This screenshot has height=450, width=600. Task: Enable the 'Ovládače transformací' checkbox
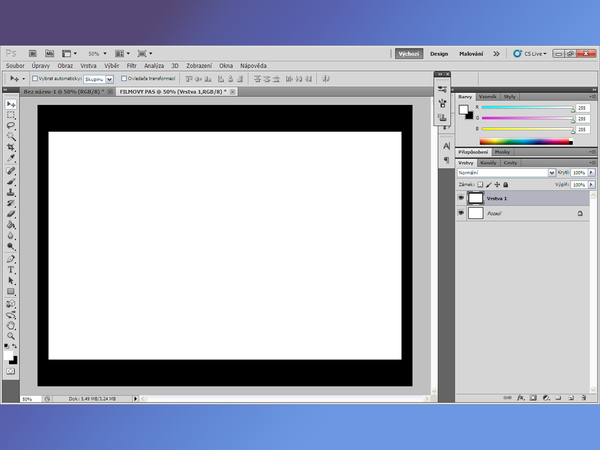click(x=124, y=78)
